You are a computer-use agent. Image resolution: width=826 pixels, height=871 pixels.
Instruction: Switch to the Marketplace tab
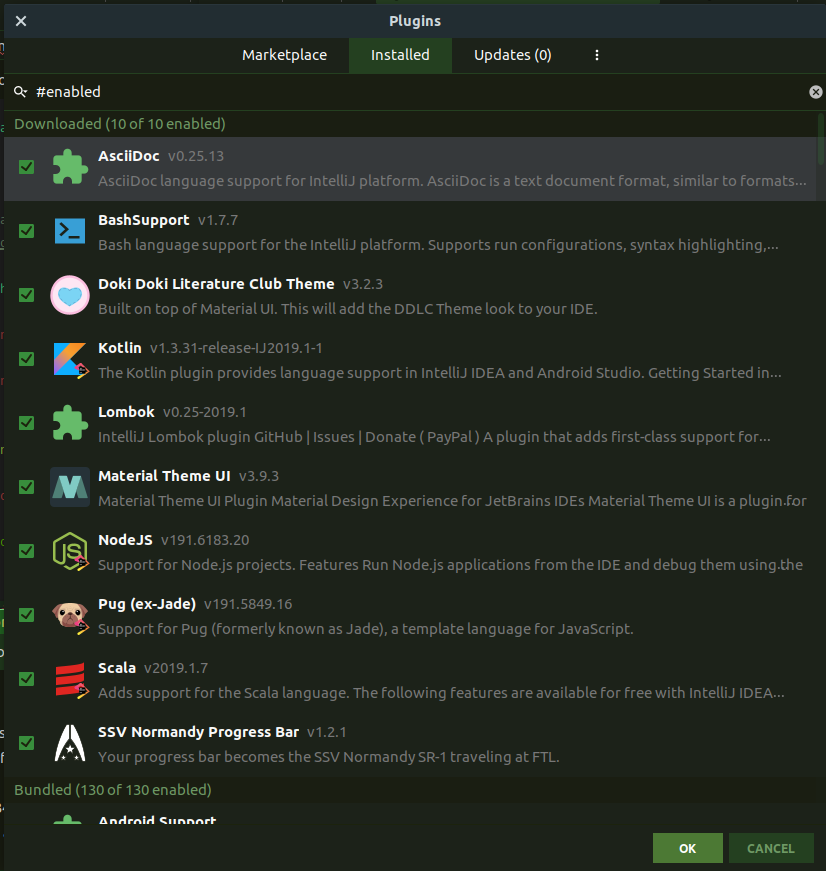[x=285, y=55]
